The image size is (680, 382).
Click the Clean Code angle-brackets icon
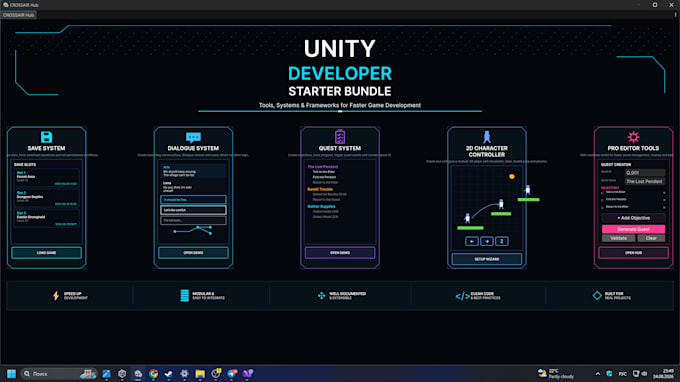pyautogui.click(x=462, y=296)
